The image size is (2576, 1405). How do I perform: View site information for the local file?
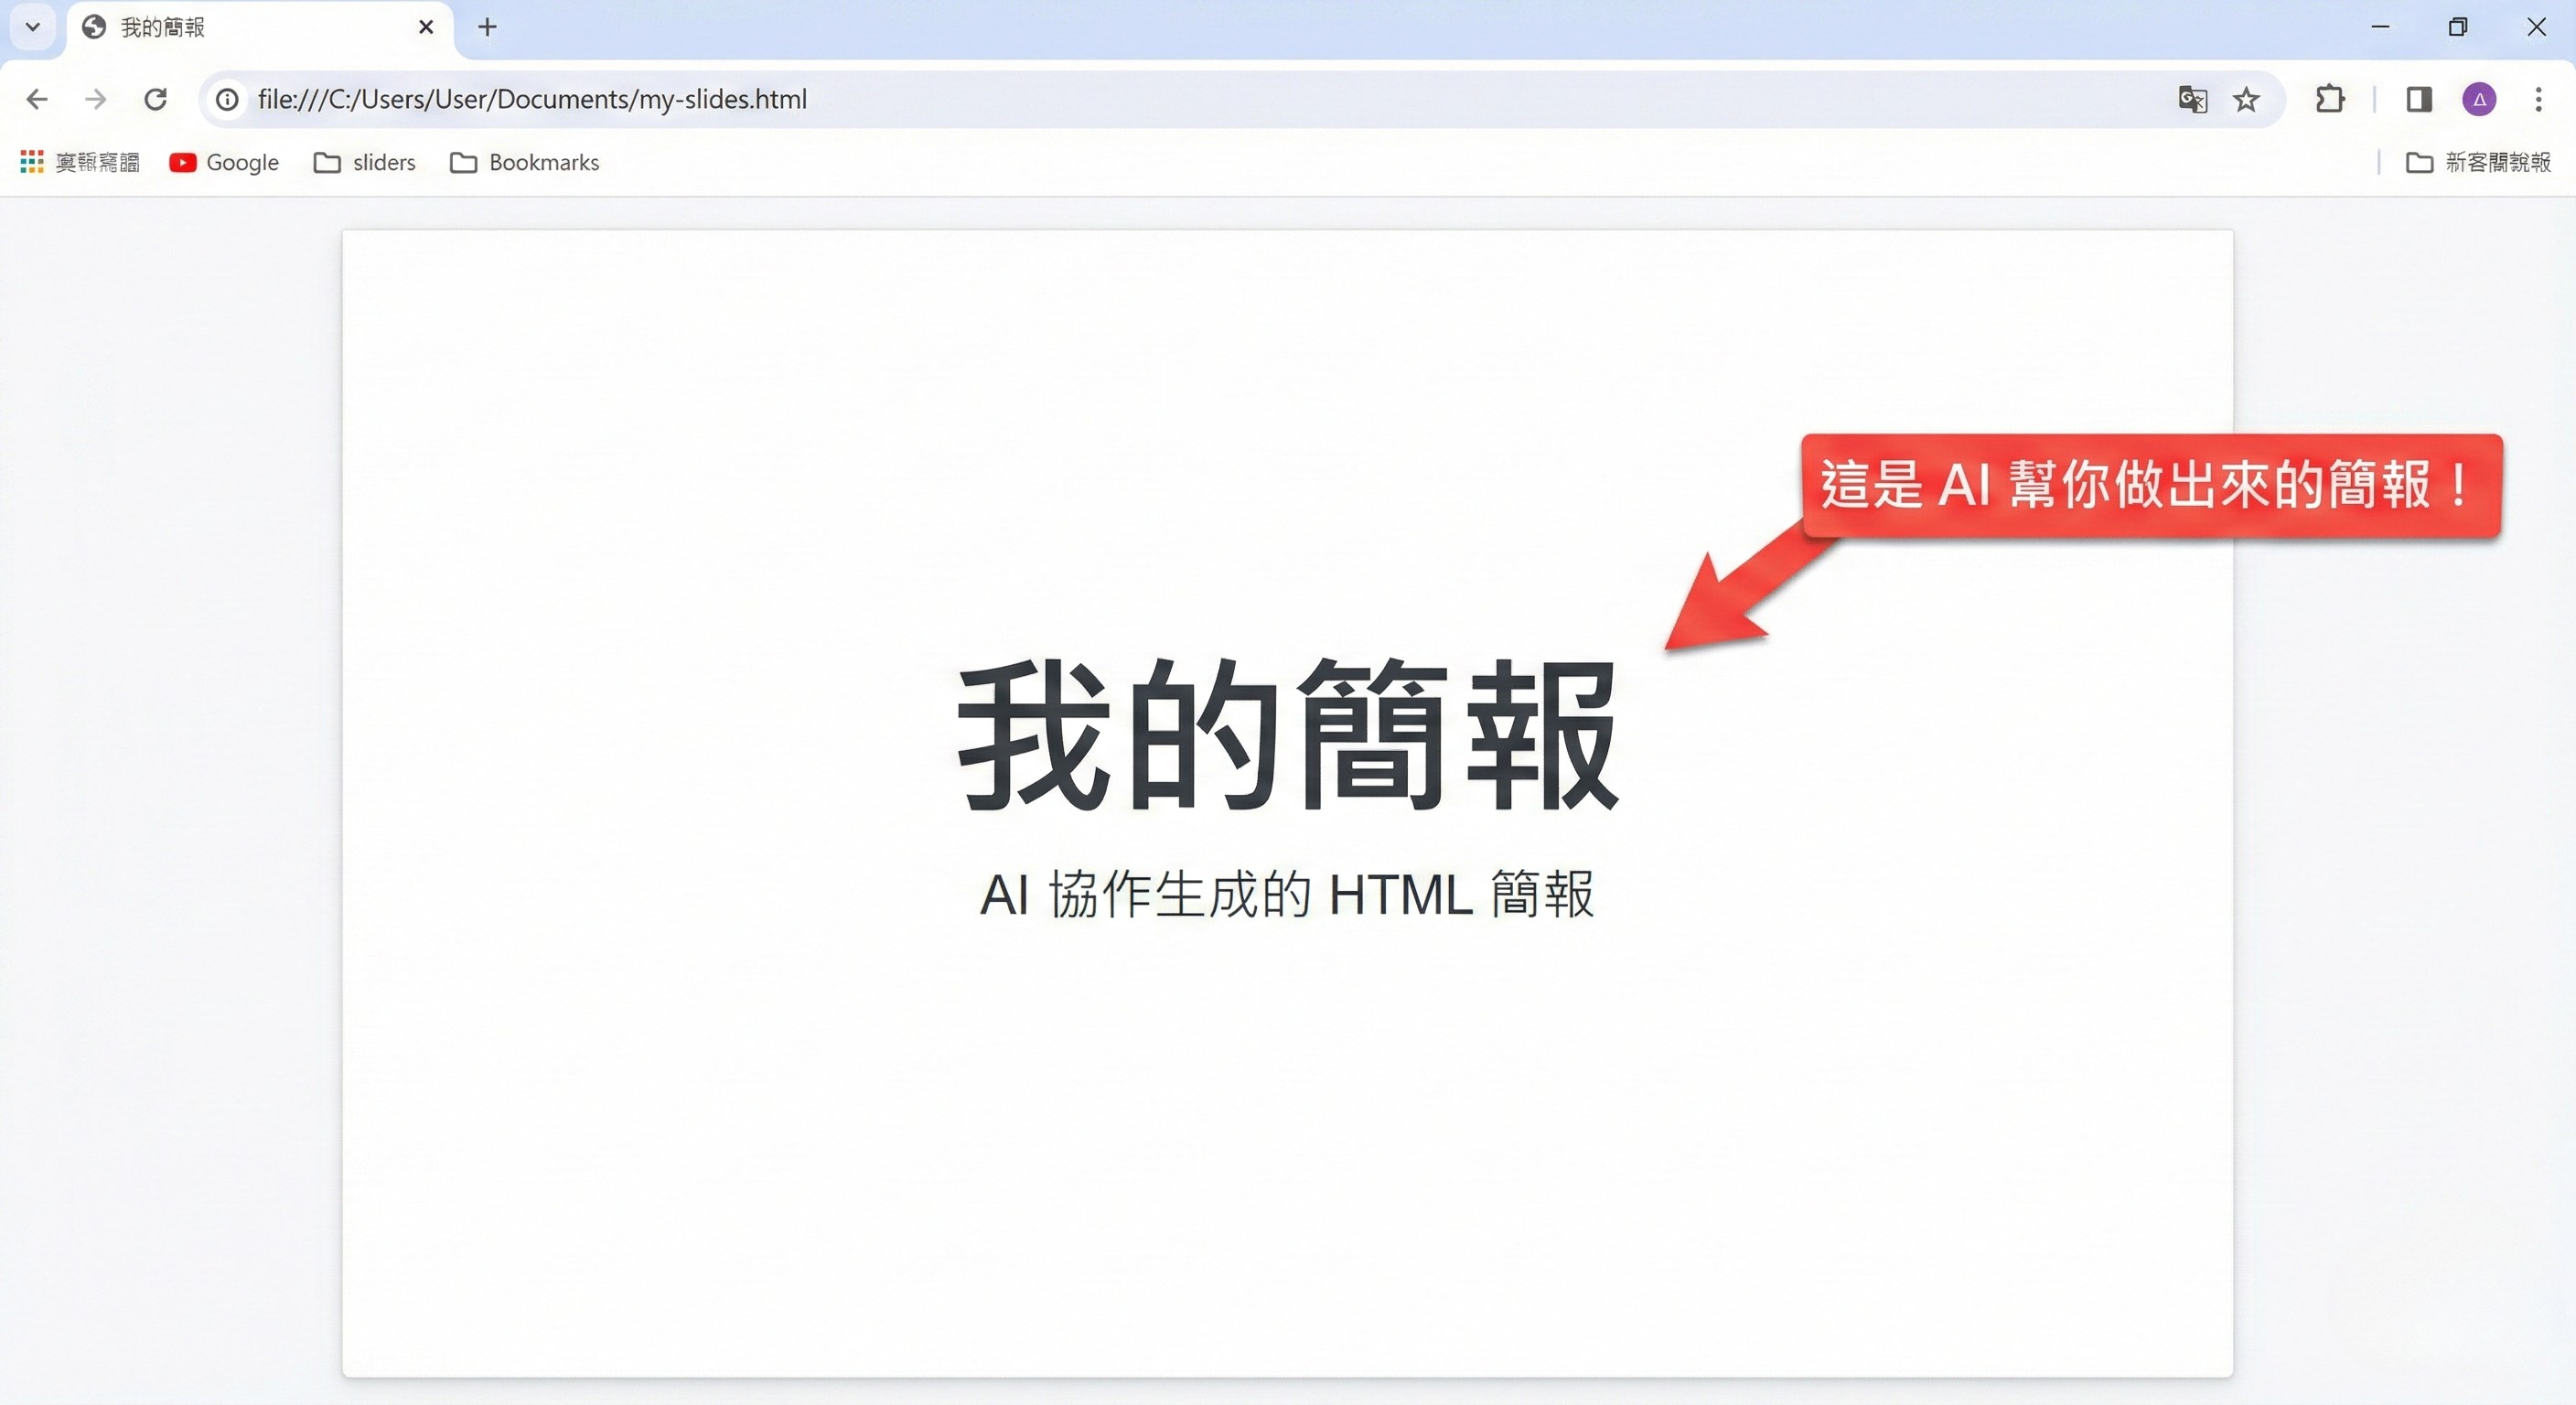point(226,99)
